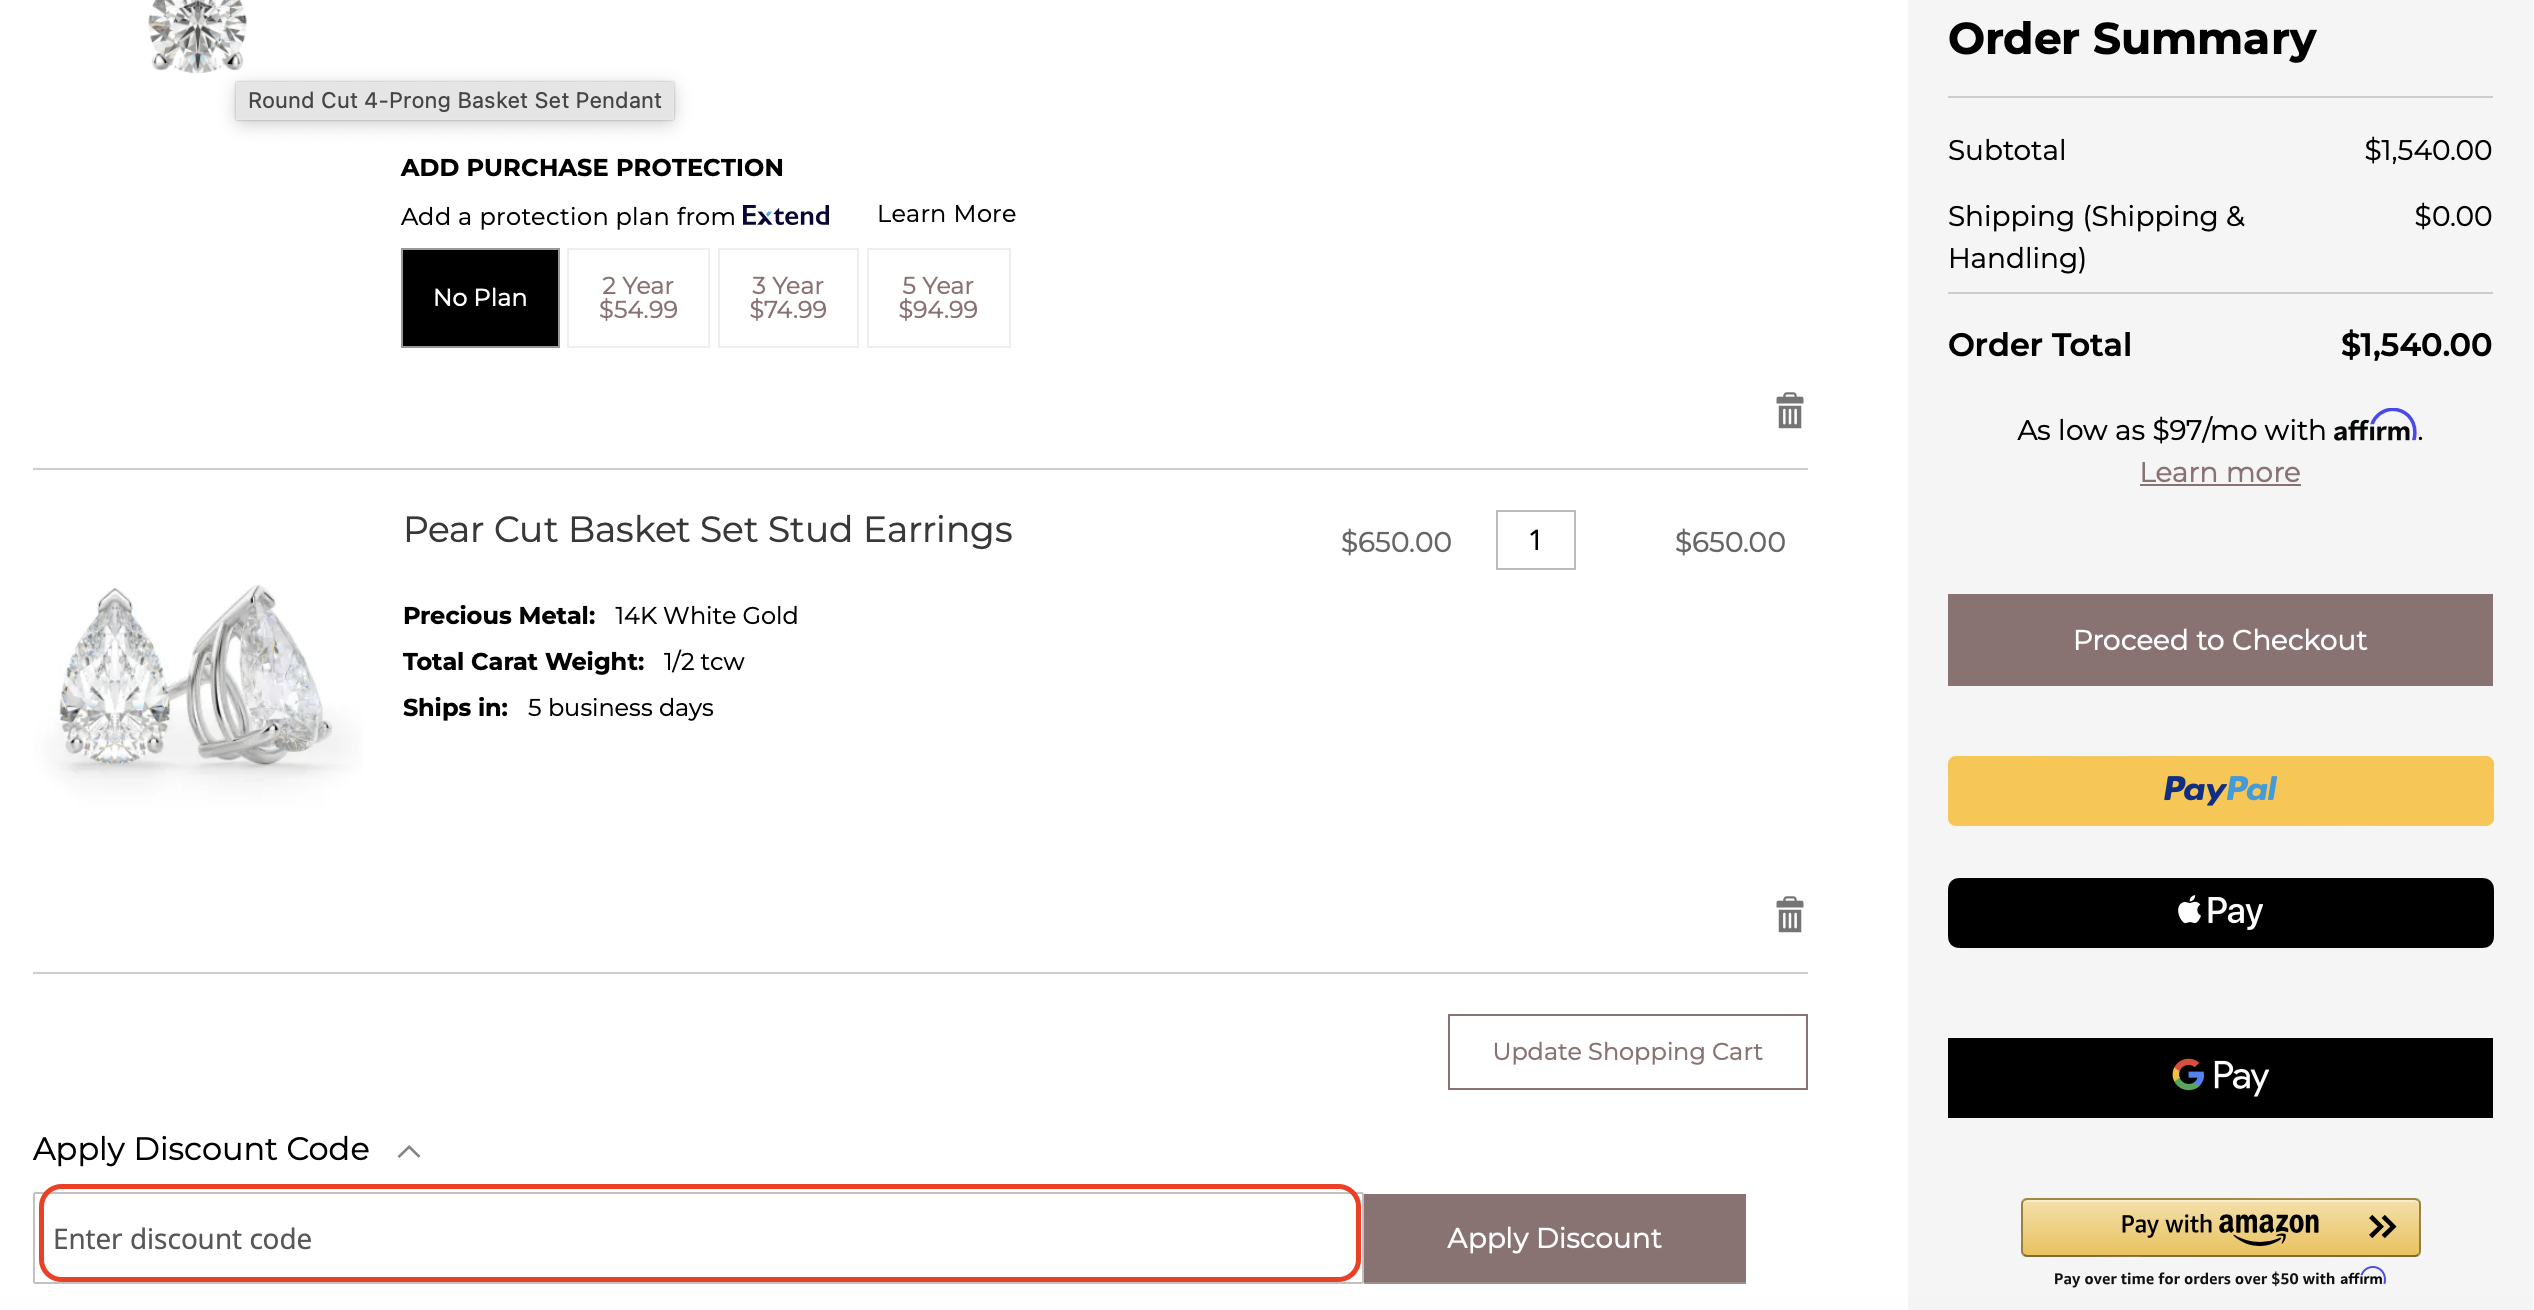Click the Update Shopping Cart button
Screen dimensions: 2534x1310
point(1626,1051)
